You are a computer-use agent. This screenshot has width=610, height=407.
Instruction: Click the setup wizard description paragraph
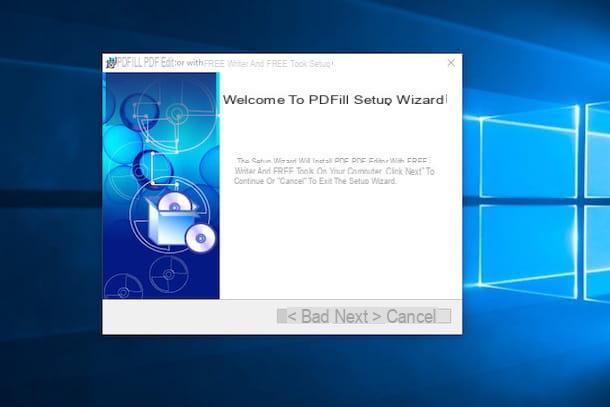tap(334, 171)
